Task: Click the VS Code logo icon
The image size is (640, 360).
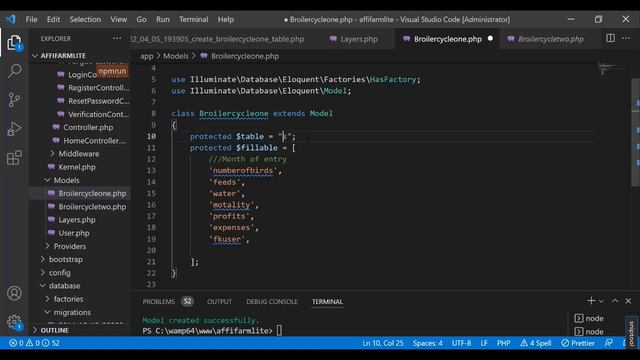Action: coord(11,19)
